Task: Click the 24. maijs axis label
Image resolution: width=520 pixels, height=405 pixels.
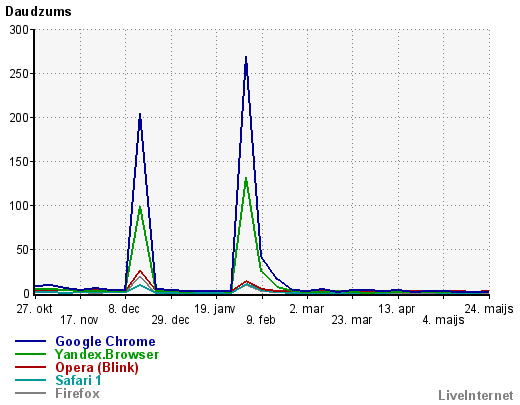Action: pyautogui.click(x=489, y=309)
